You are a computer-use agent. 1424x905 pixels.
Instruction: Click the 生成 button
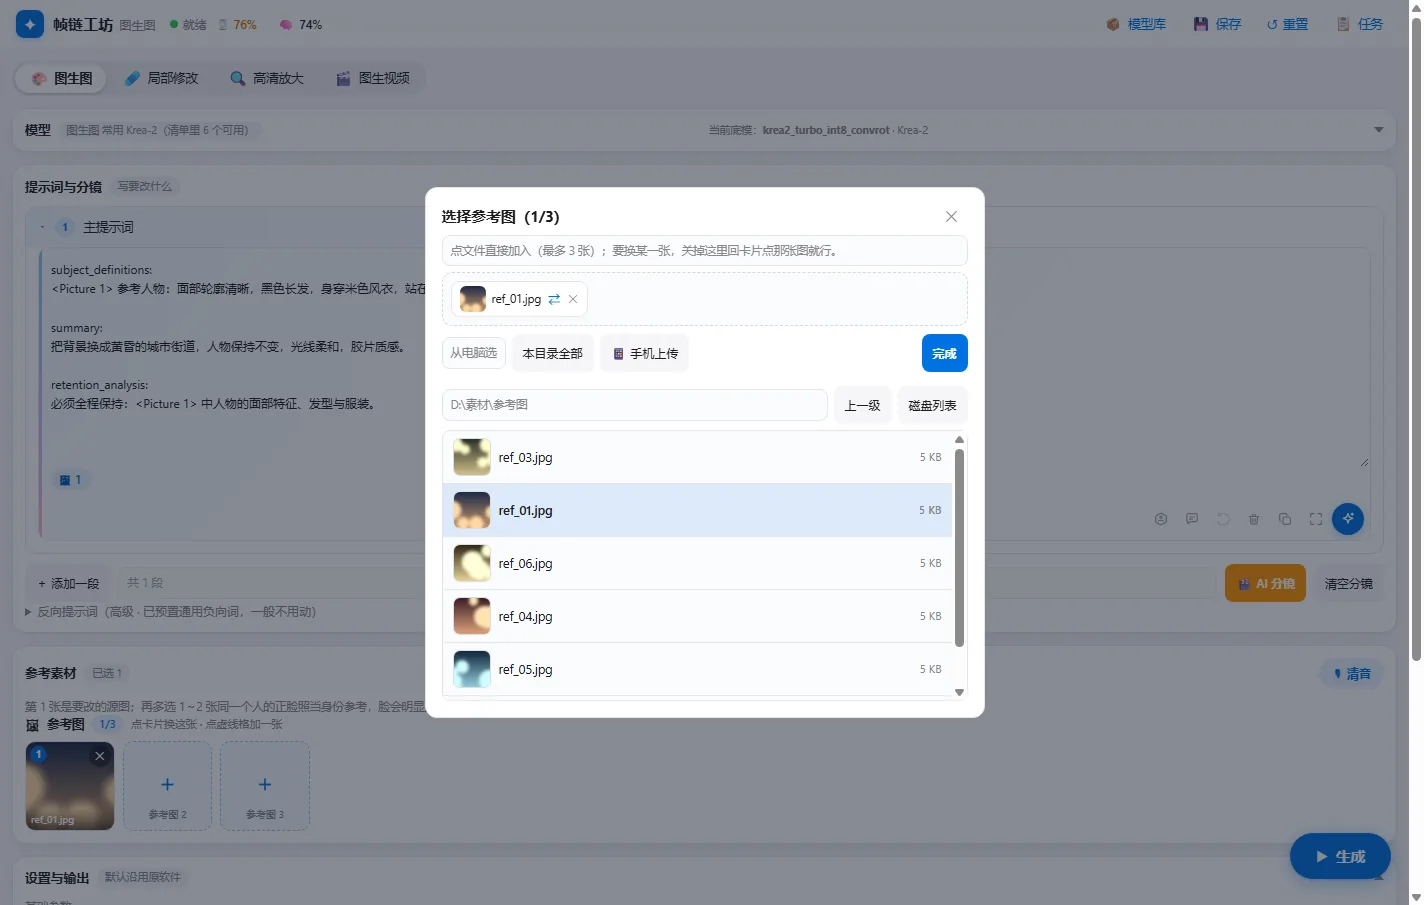tap(1340, 856)
